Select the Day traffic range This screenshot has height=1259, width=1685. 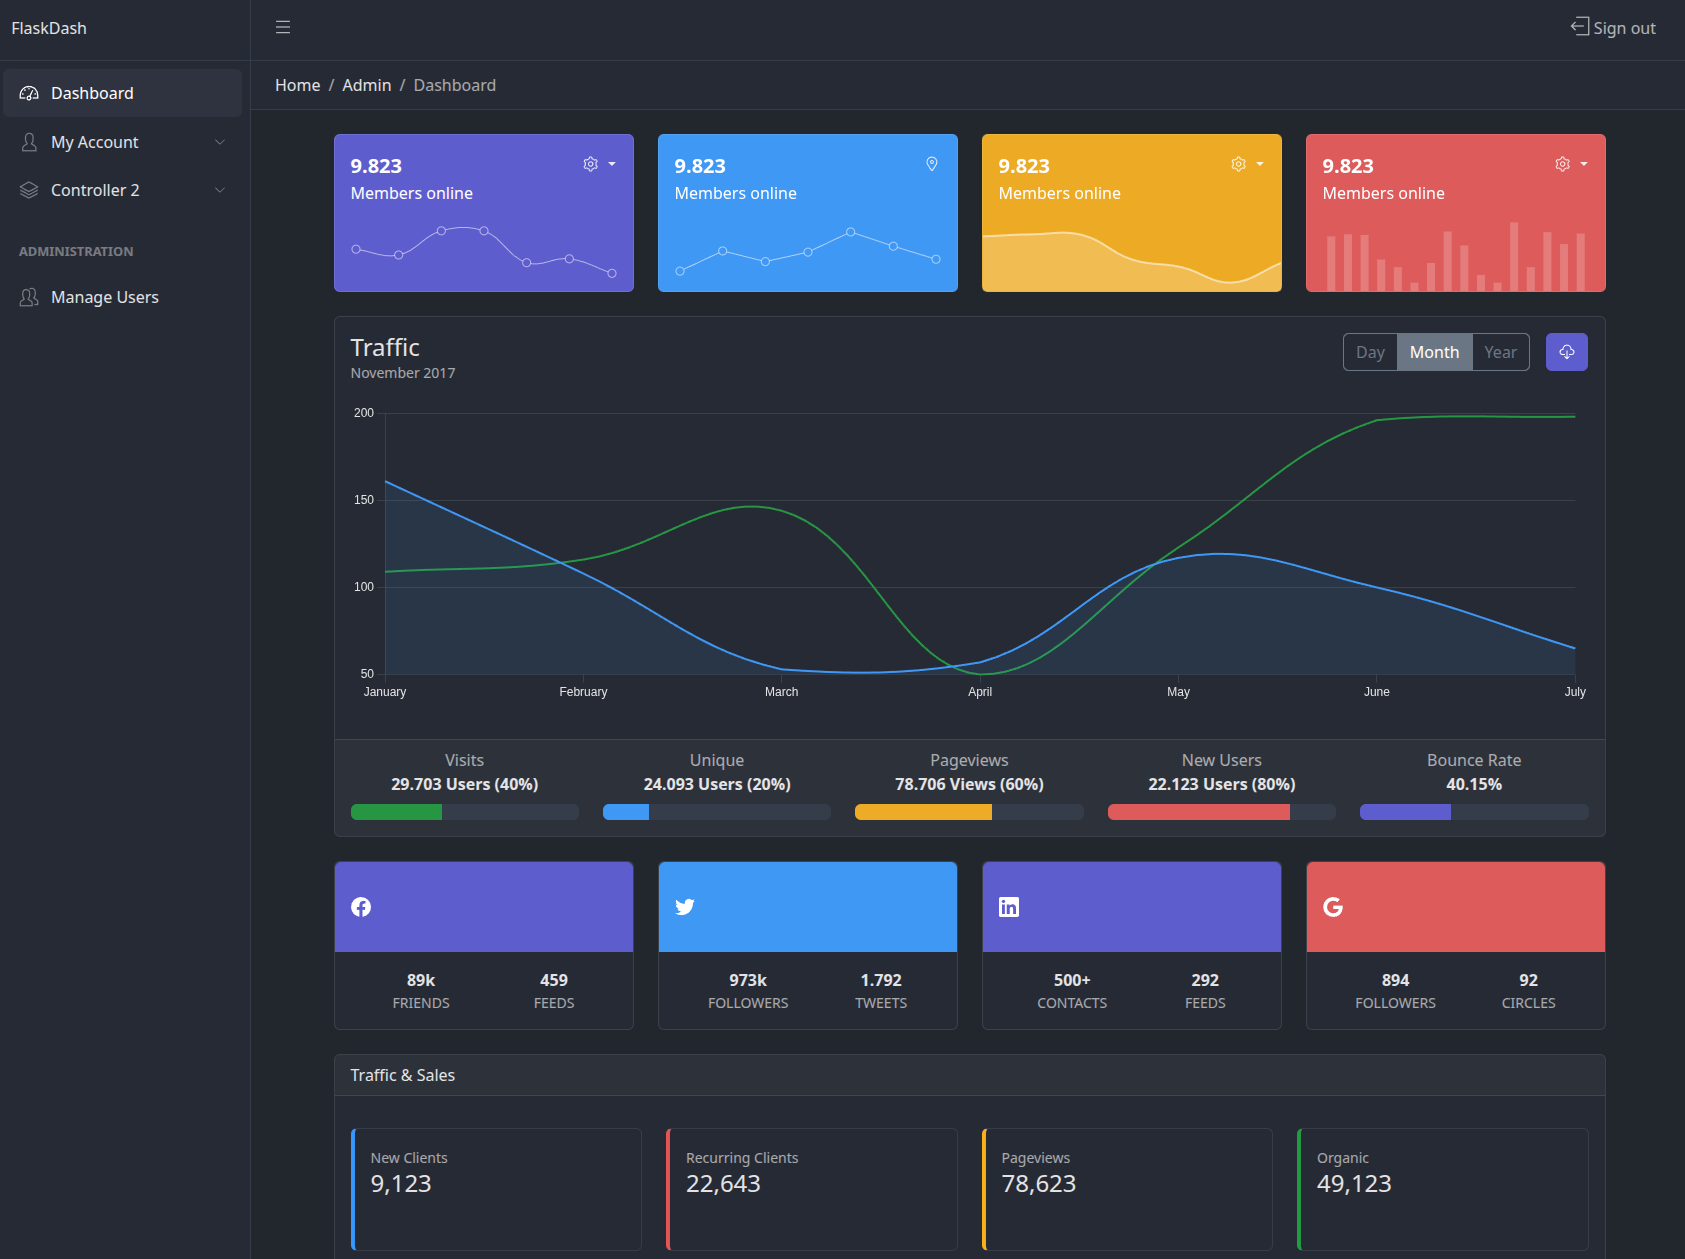point(1370,352)
